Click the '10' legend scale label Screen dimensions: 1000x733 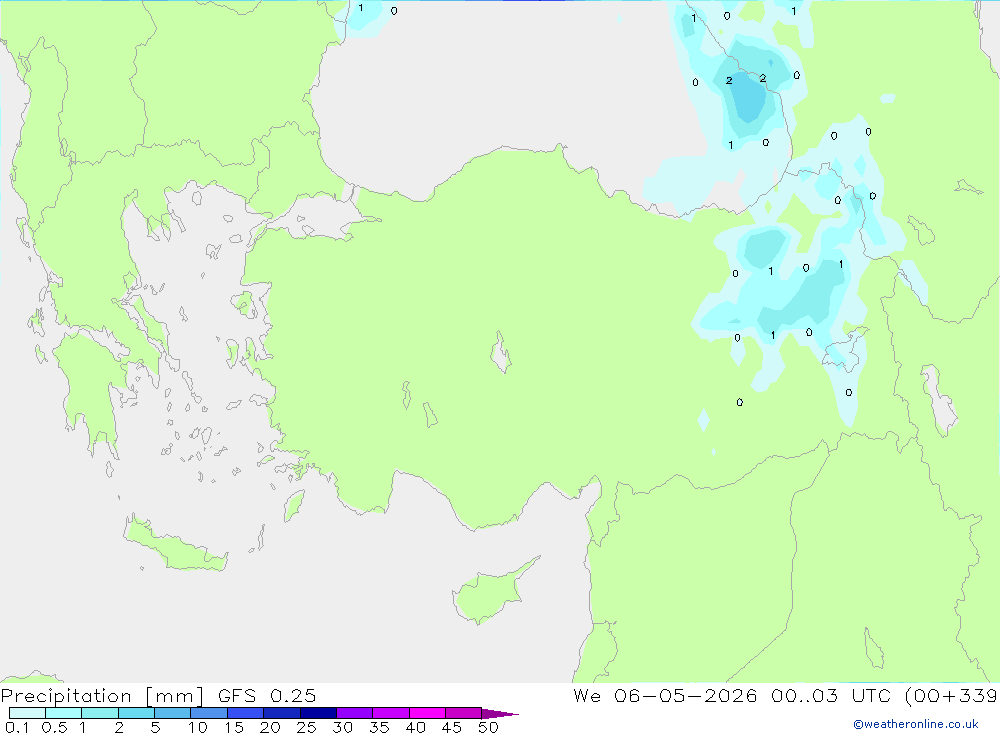tap(198, 727)
